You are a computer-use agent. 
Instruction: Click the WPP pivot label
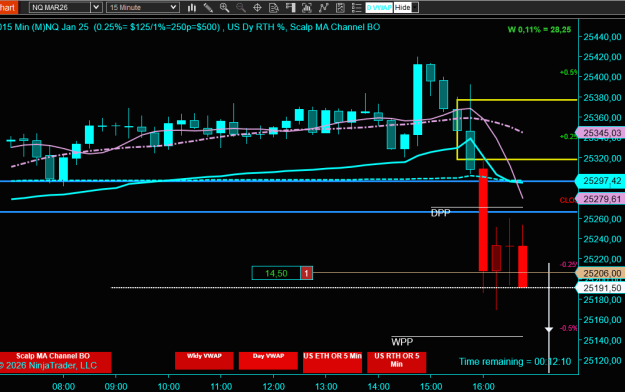pos(402,342)
